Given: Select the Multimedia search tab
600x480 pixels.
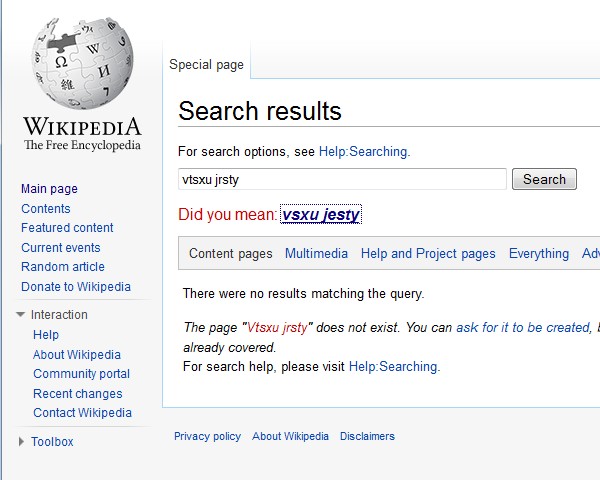Looking at the screenshot, I should (x=316, y=253).
